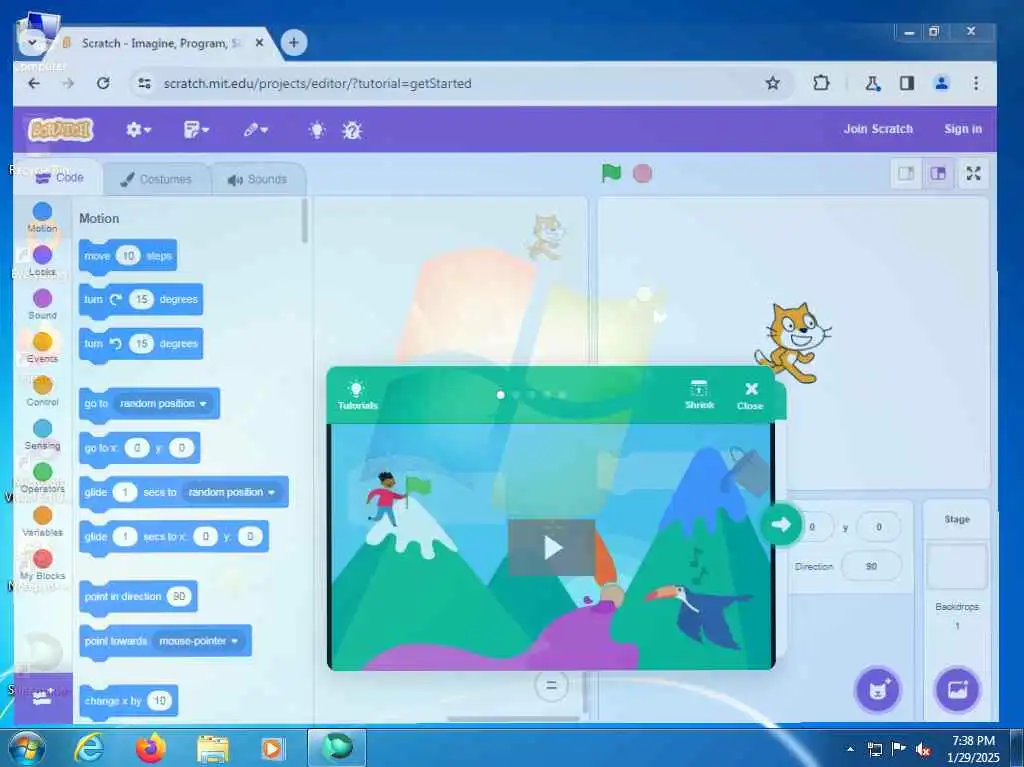The image size is (1024, 767).
Task: Click the turn counterclockwise block
Action: coord(141,344)
